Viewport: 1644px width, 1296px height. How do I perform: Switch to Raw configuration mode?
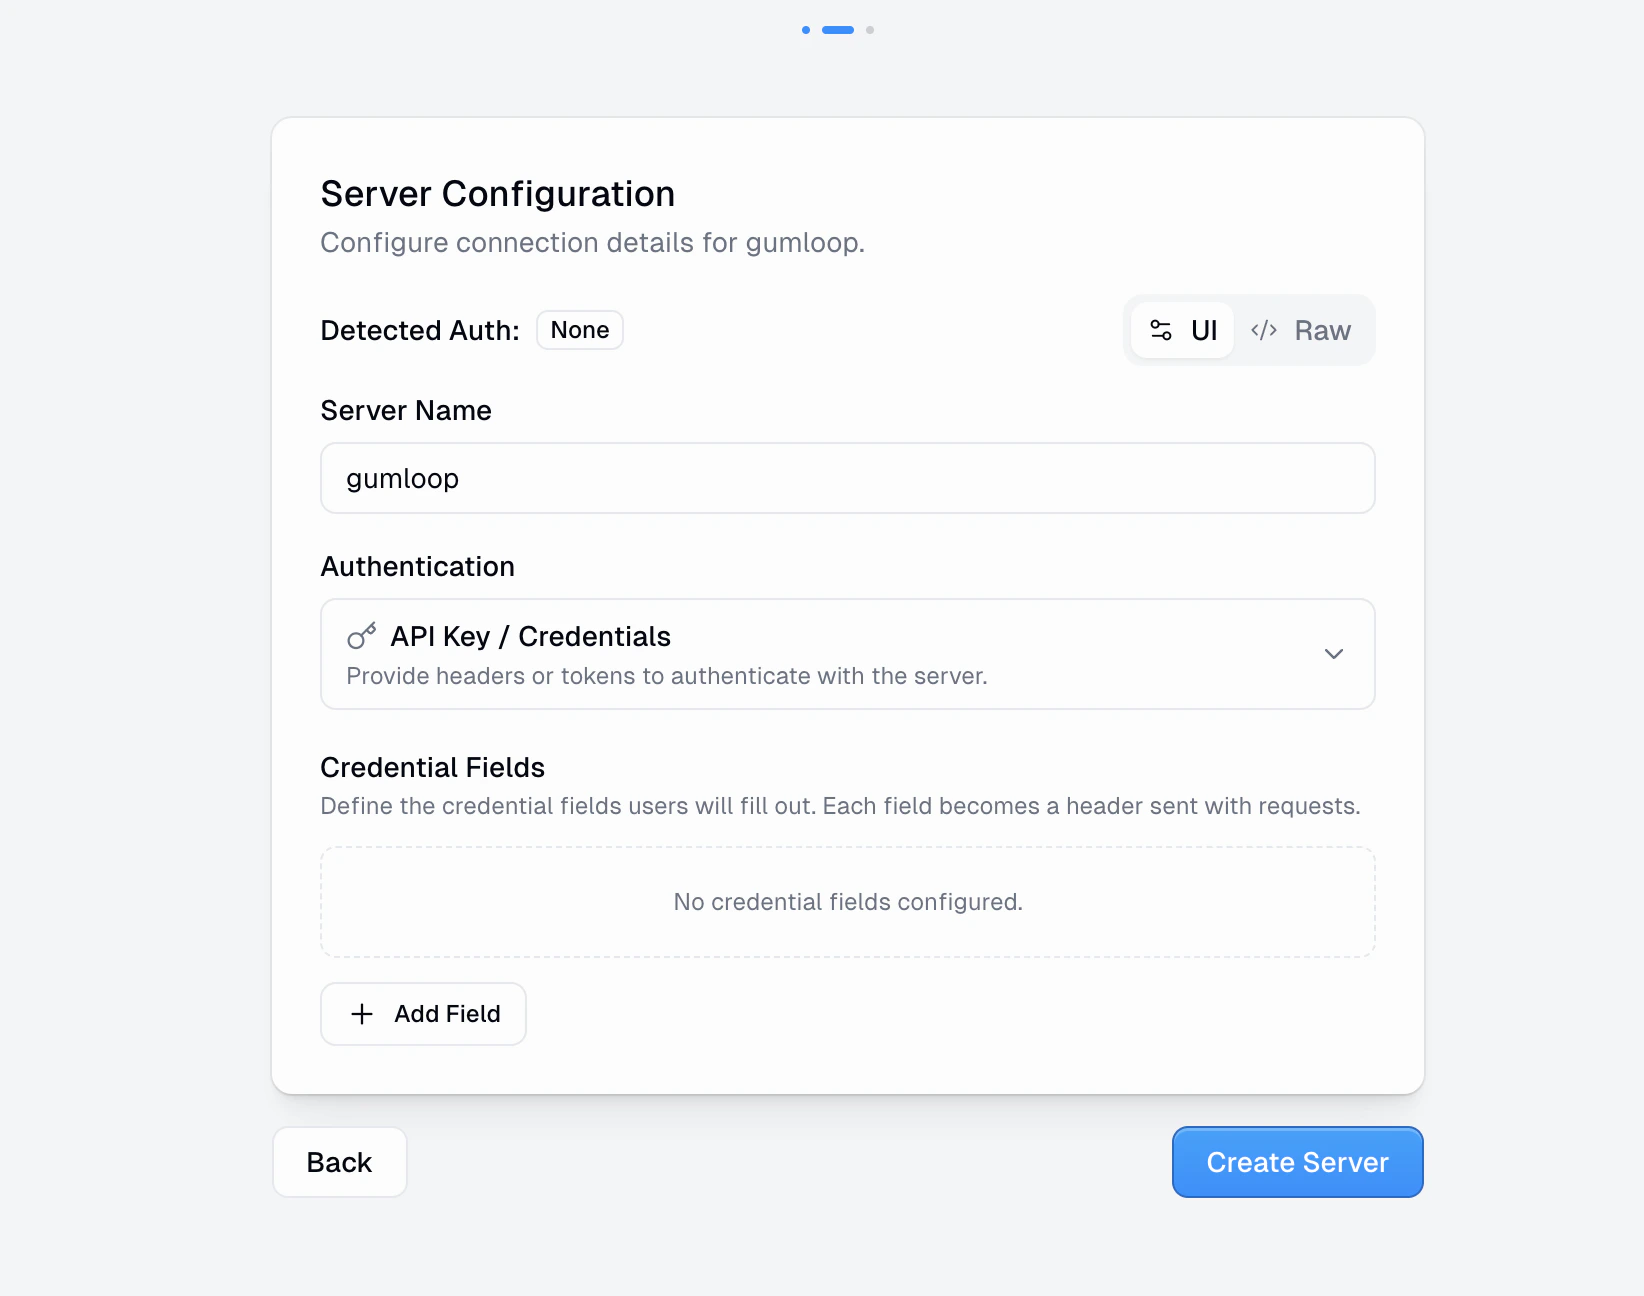click(x=1303, y=330)
